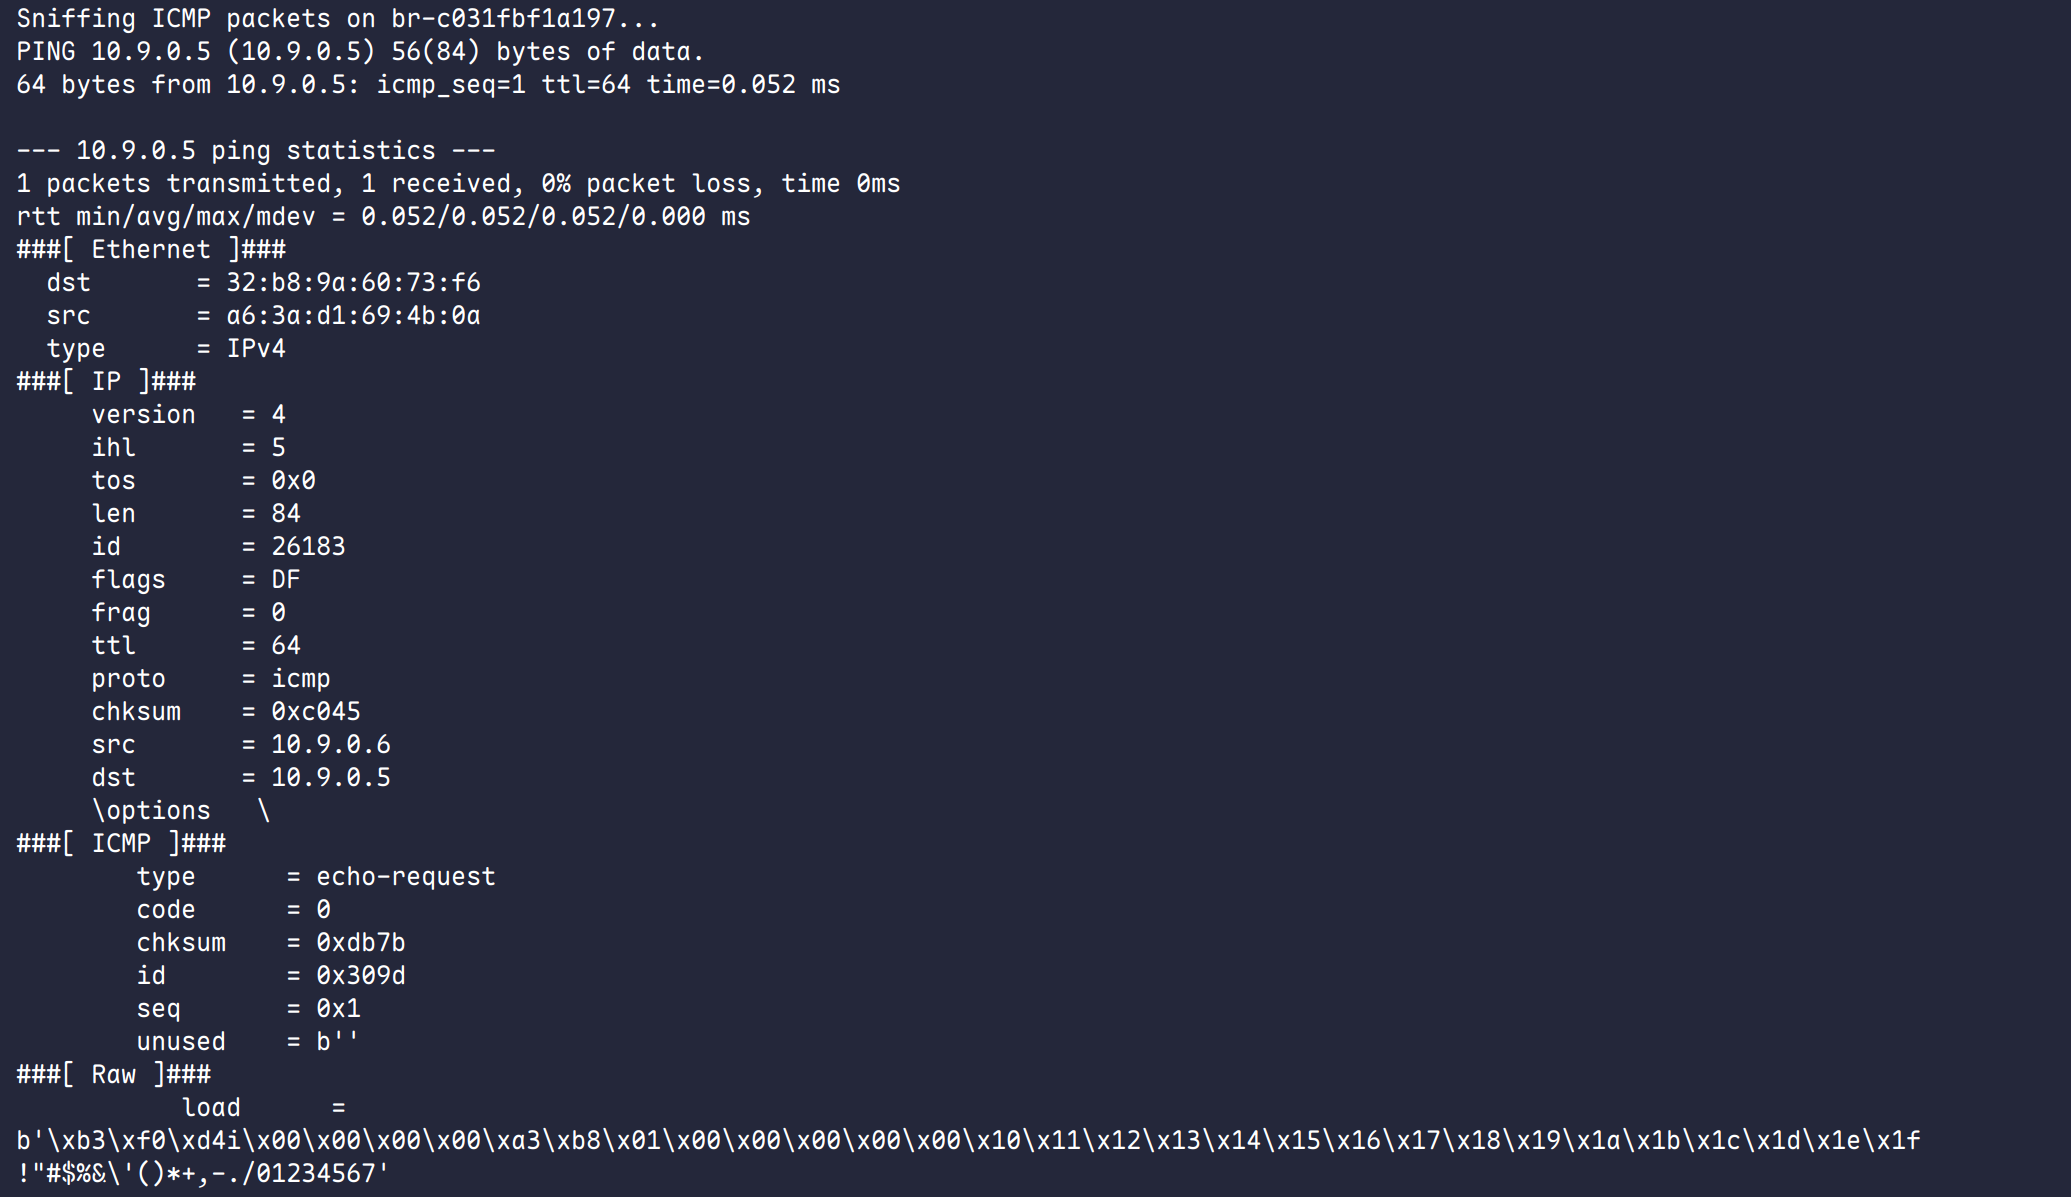Click the flags value DF
The image size is (2071, 1197).
(x=285, y=579)
